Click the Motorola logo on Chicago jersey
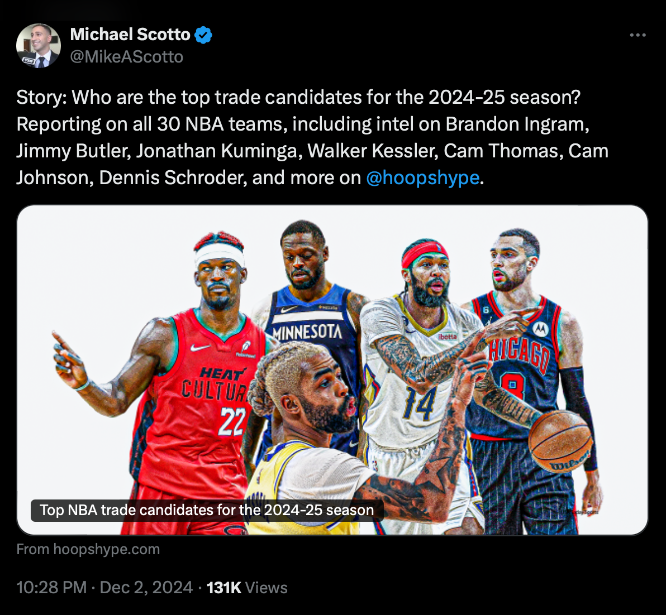 coord(540,329)
